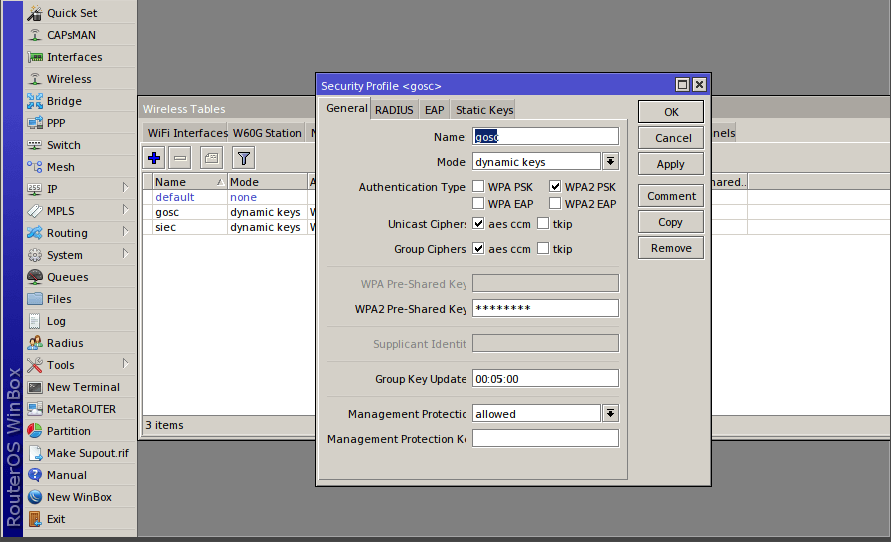Open Interfaces list icon
Viewport: 891px width, 542px height.
pyautogui.click(x=35, y=57)
